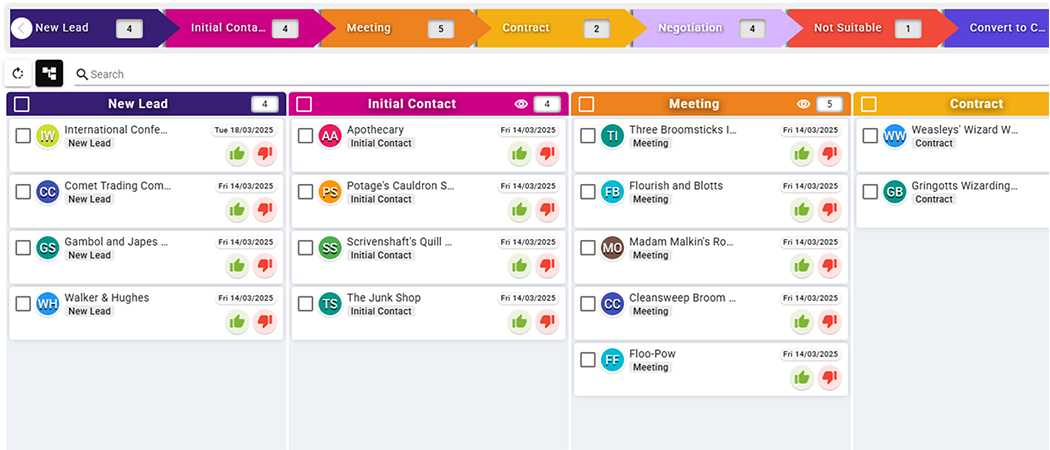The width and height of the screenshot is (1050, 450).
Task: Check the Weasleys' Wizard card checkbox
Action: click(870, 136)
